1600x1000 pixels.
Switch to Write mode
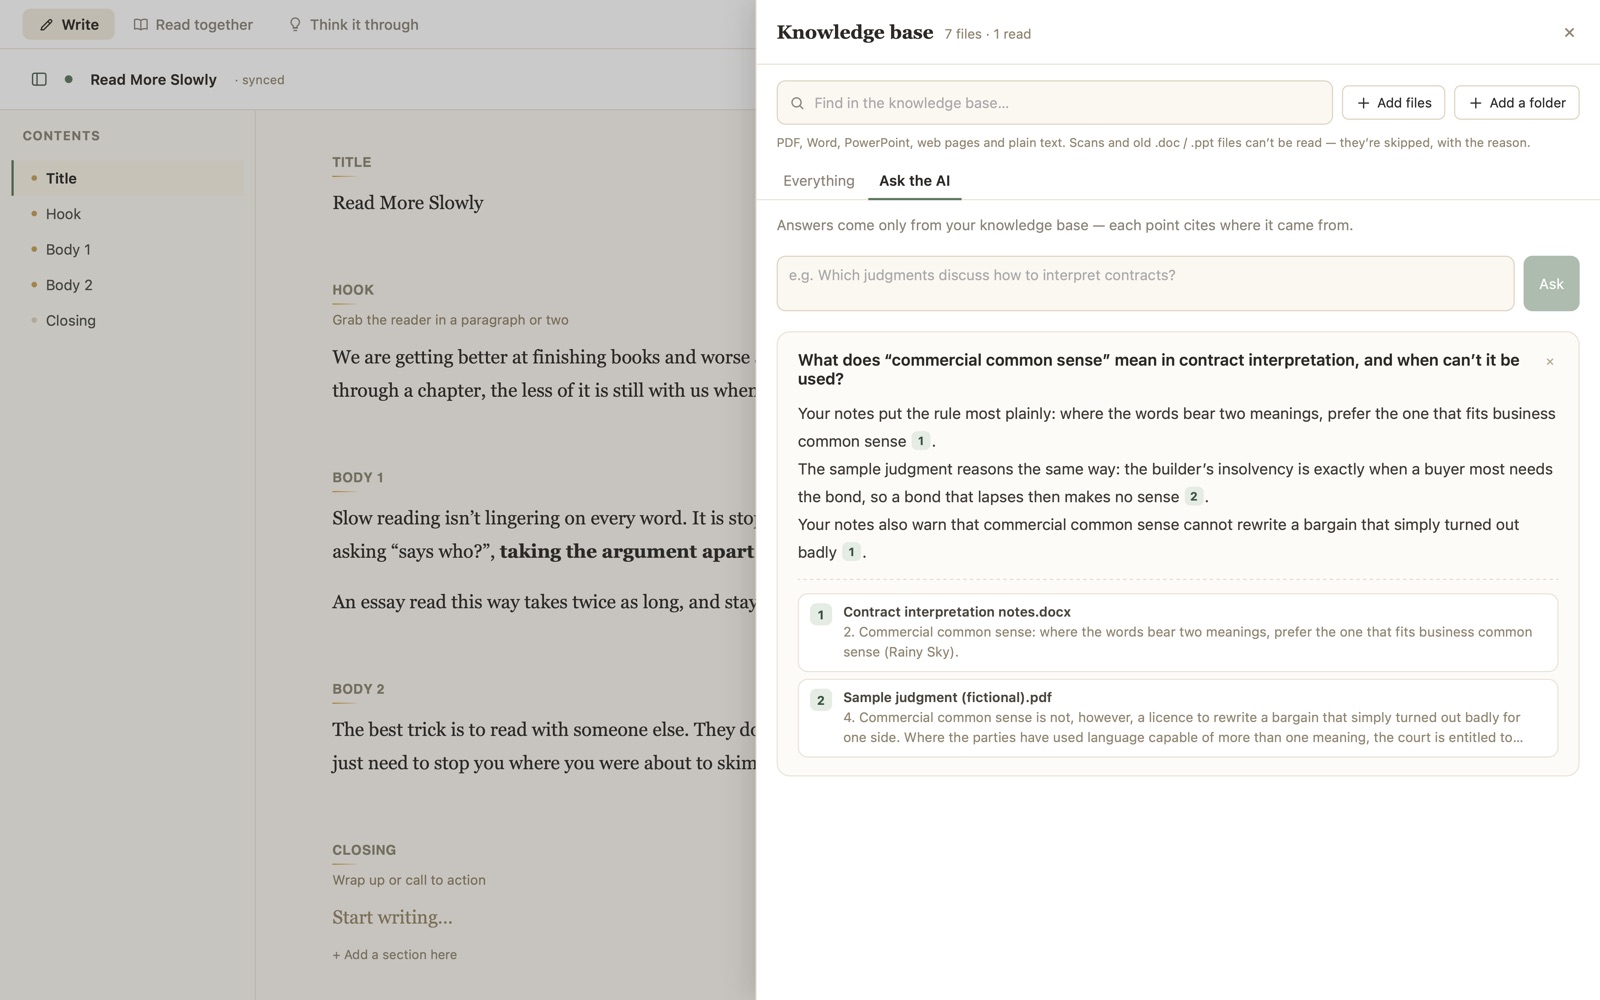69,25
